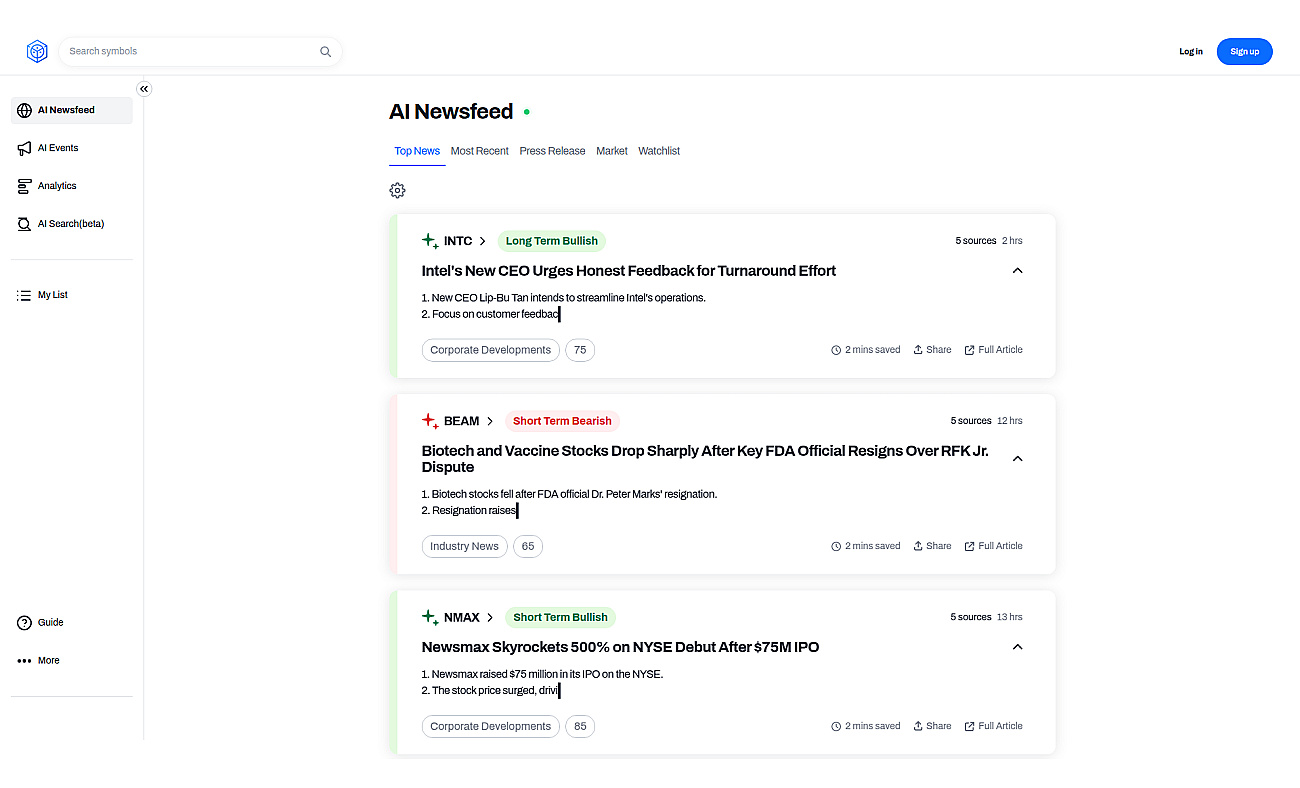Click the Sign up button
This screenshot has width=1300, height=788.
point(1245,52)
